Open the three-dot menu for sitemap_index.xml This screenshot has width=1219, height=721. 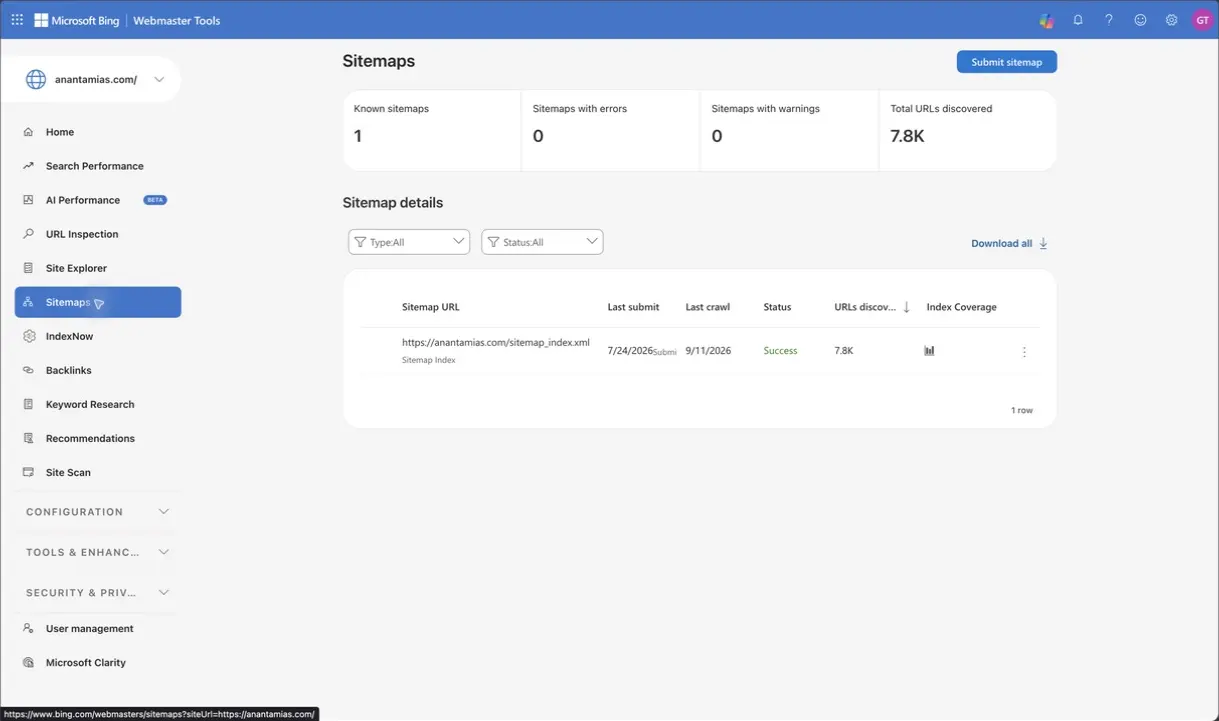click(x=1024, y=352)
